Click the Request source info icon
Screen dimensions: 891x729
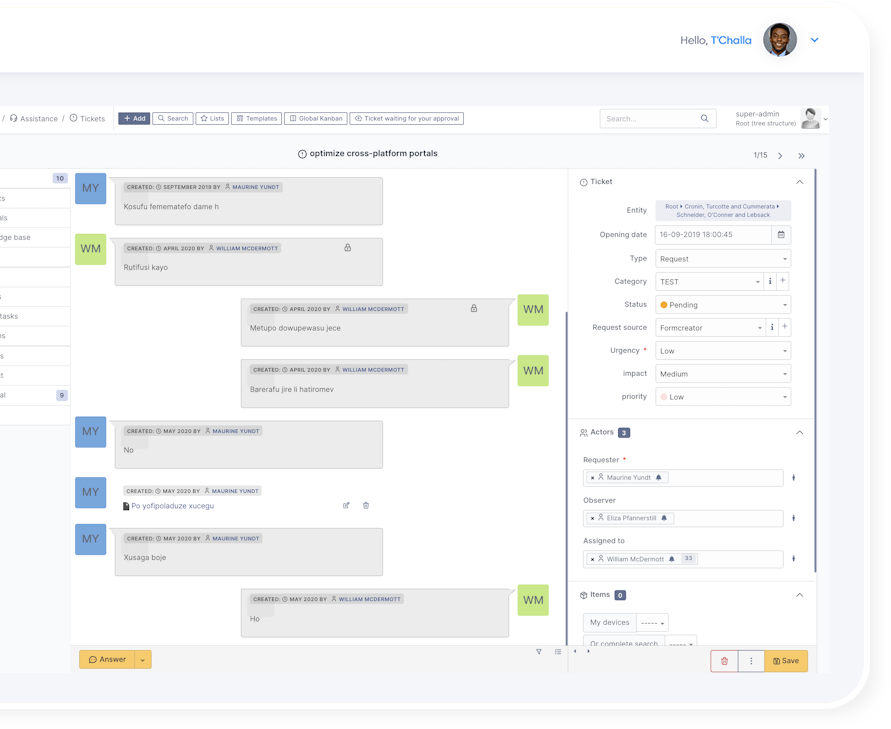(x=772, y=327)
